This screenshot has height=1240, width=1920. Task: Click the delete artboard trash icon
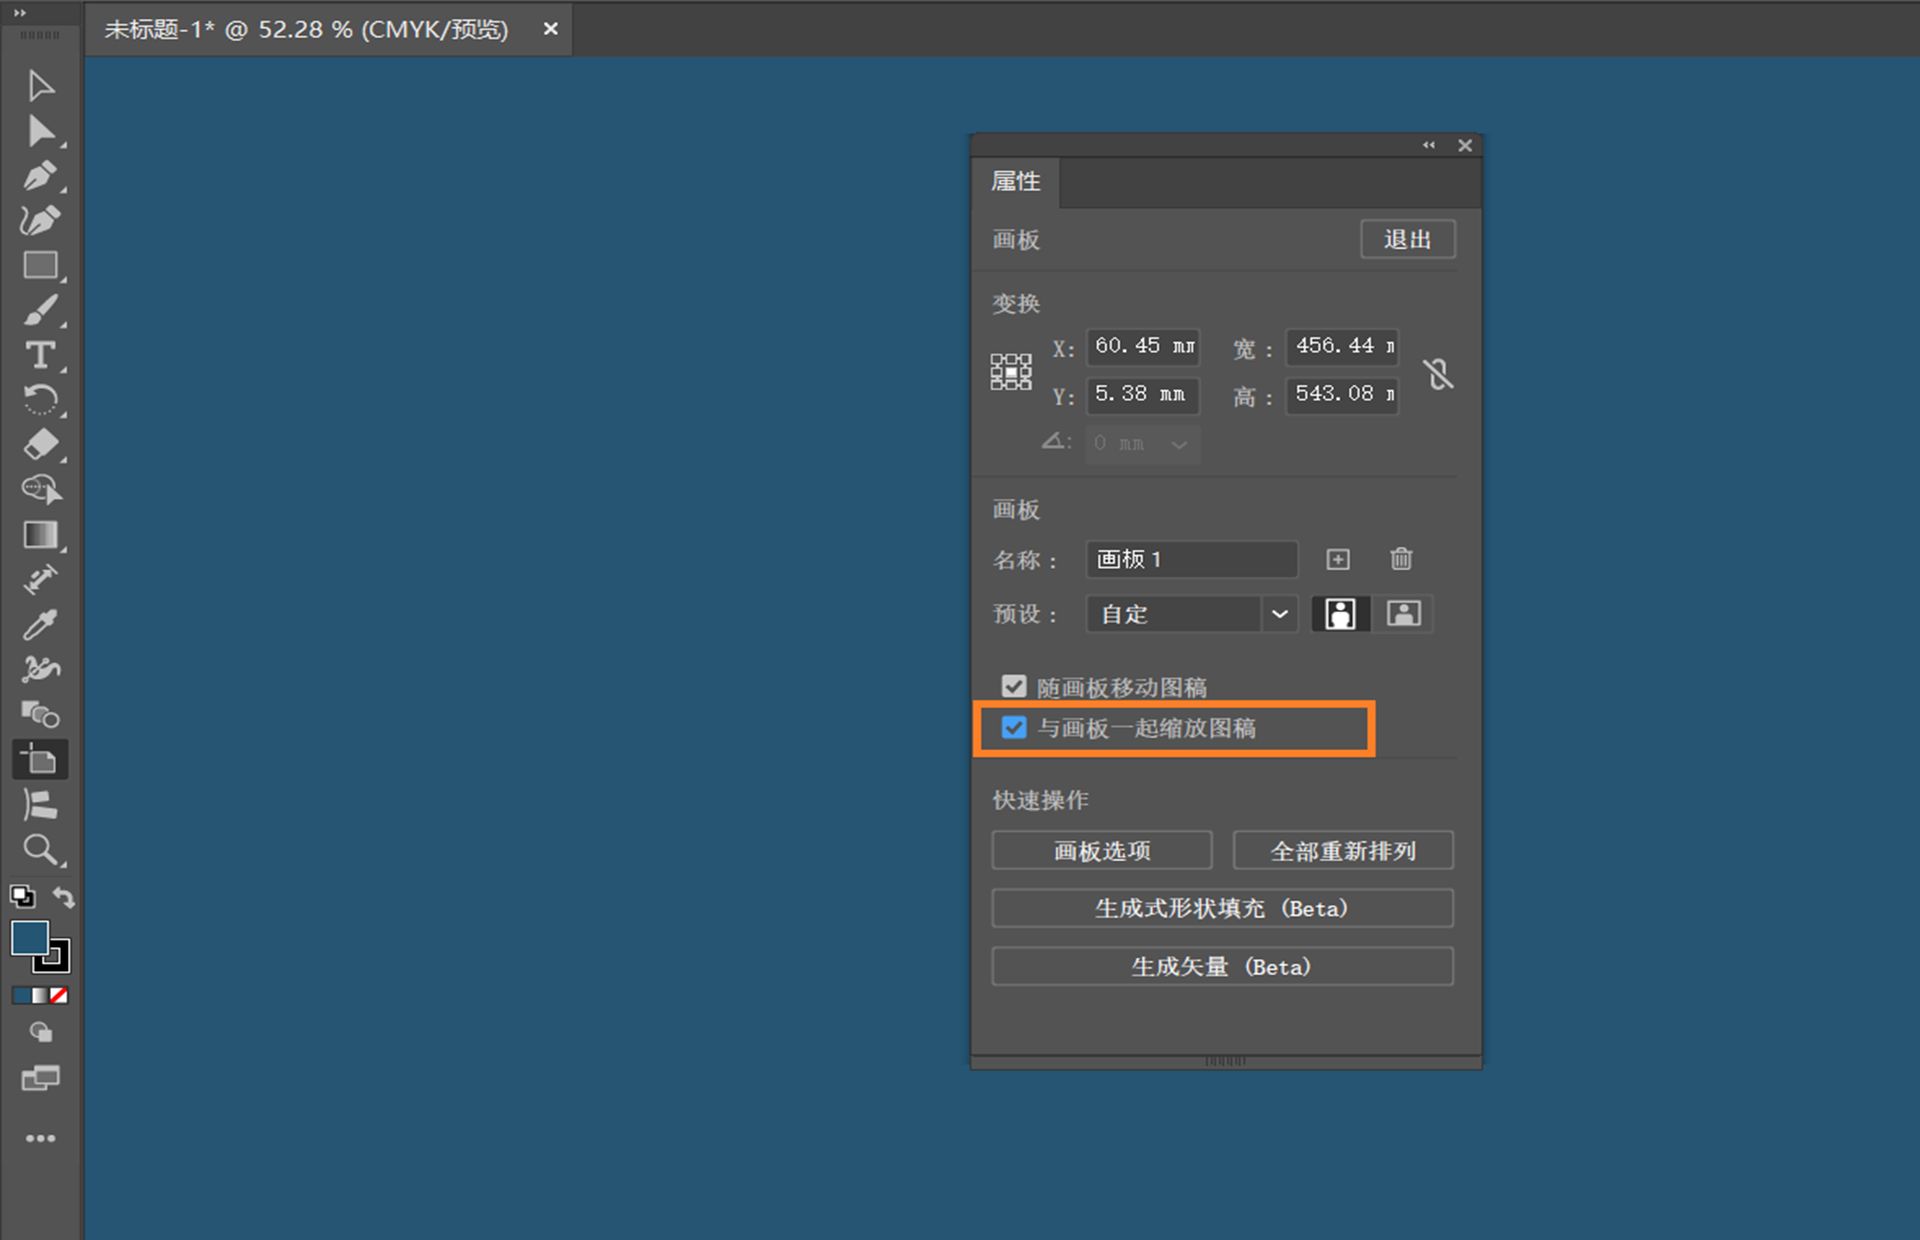[x=1400, y=559]
